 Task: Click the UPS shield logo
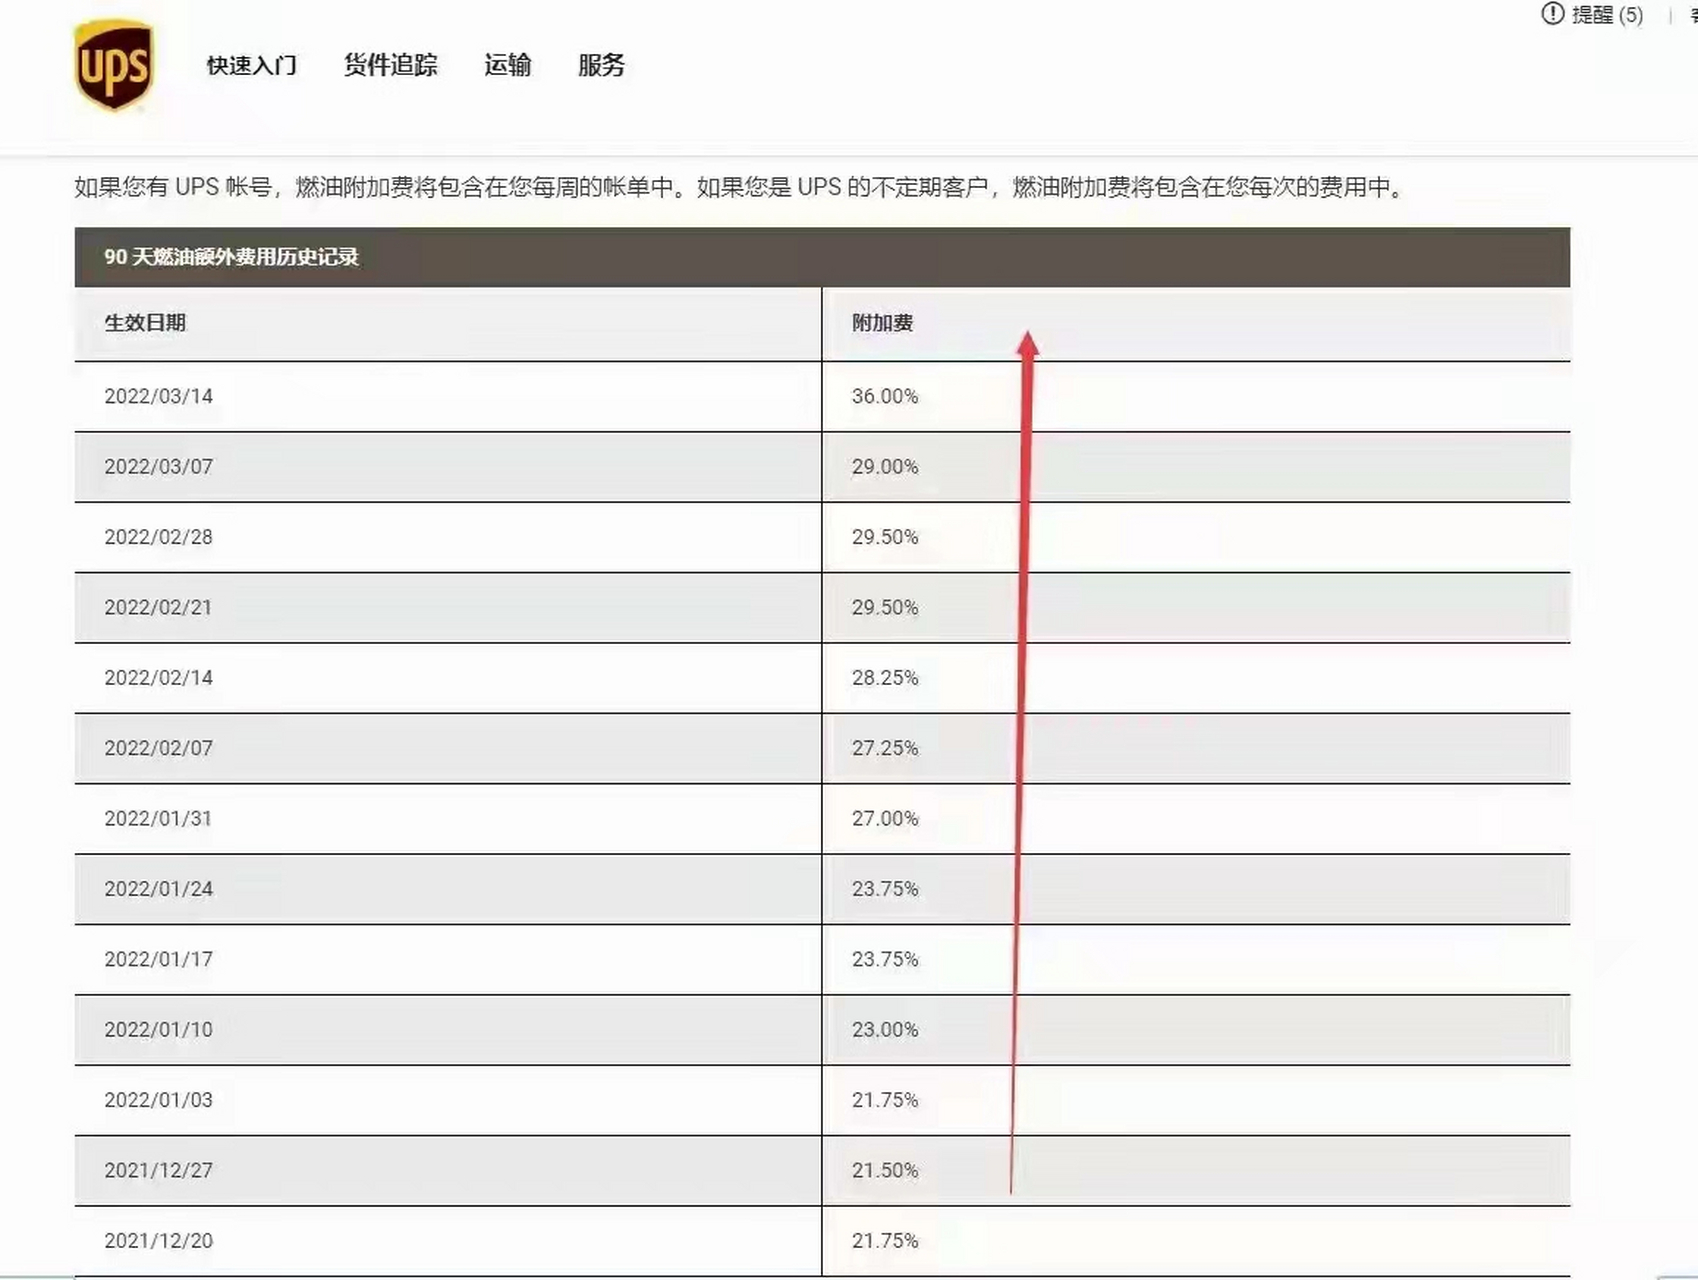pos(114,65)
